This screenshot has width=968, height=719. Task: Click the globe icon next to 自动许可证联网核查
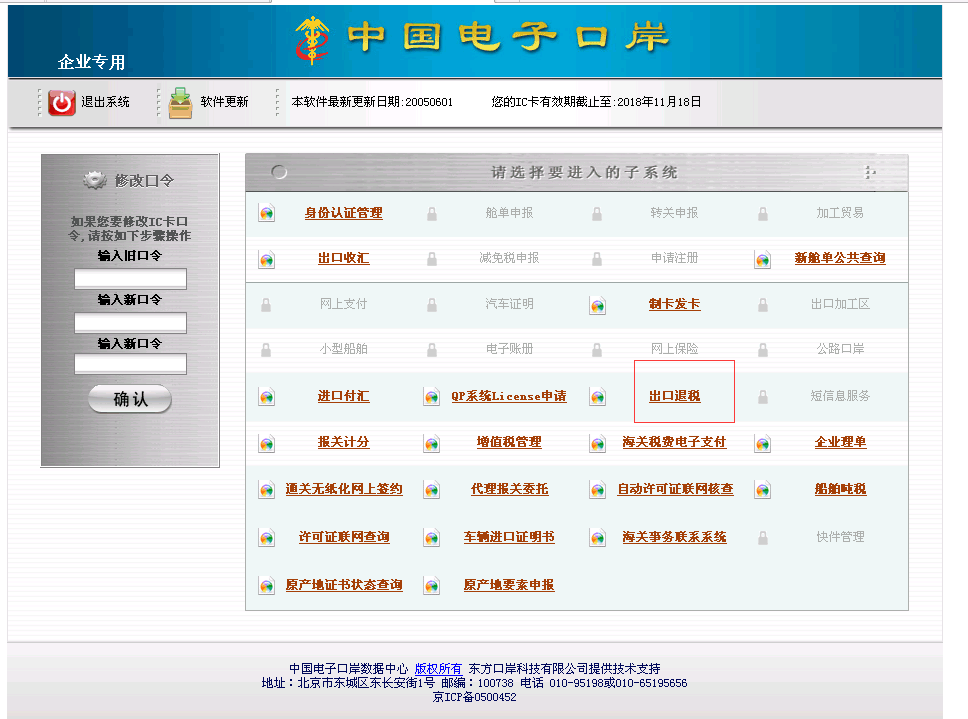tap(598, 490)
